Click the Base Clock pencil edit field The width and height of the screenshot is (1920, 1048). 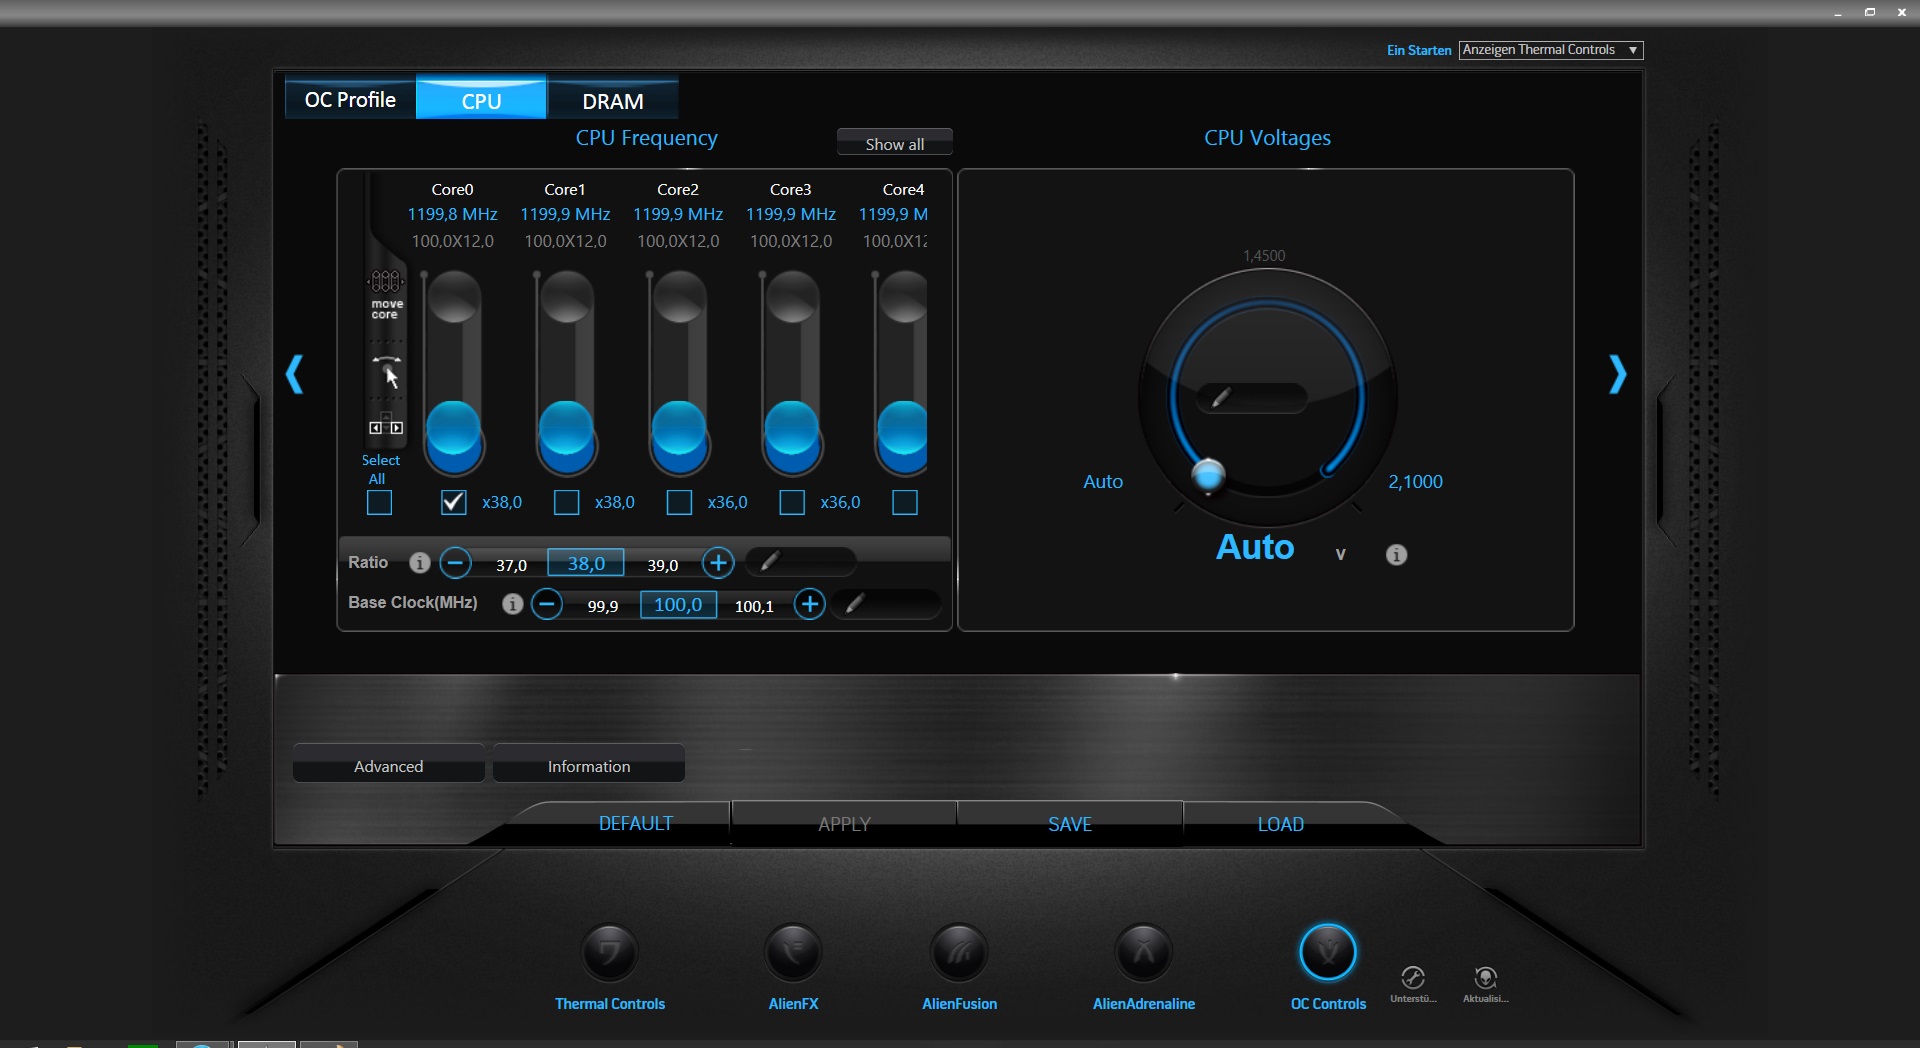tap(886, 604)
